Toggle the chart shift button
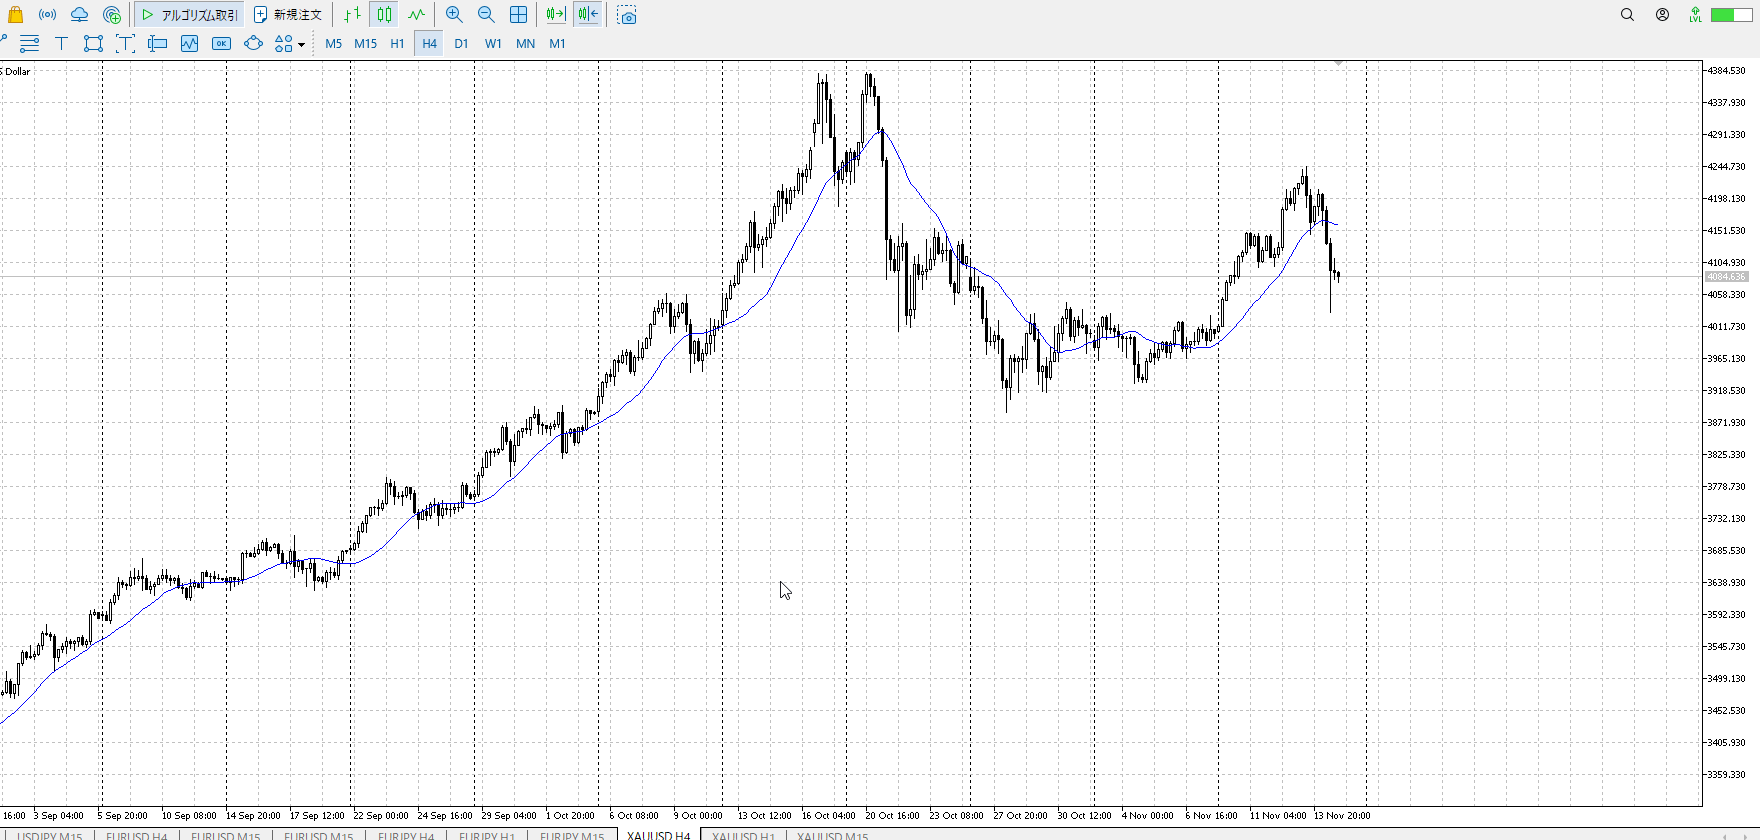Image resolution: width=1760 pixels, height=840 pixels. click(x=588, y=15)
